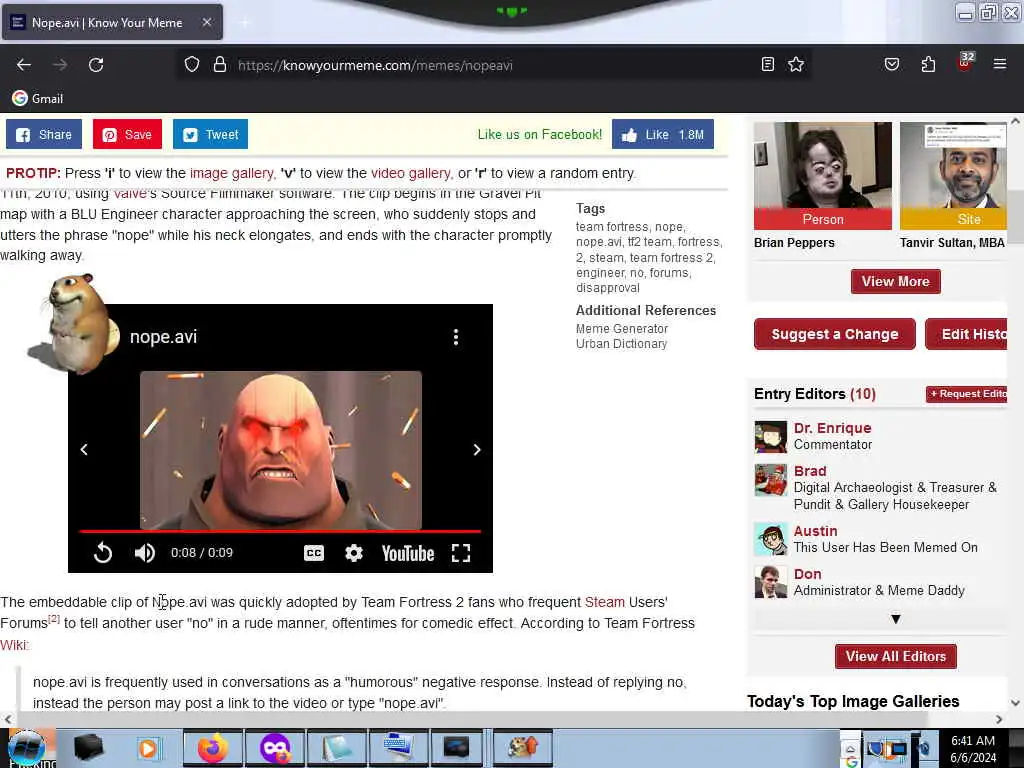This screenshot has height=768, width=1024.
Task: Click the red video progress bar
Action: 280,532
